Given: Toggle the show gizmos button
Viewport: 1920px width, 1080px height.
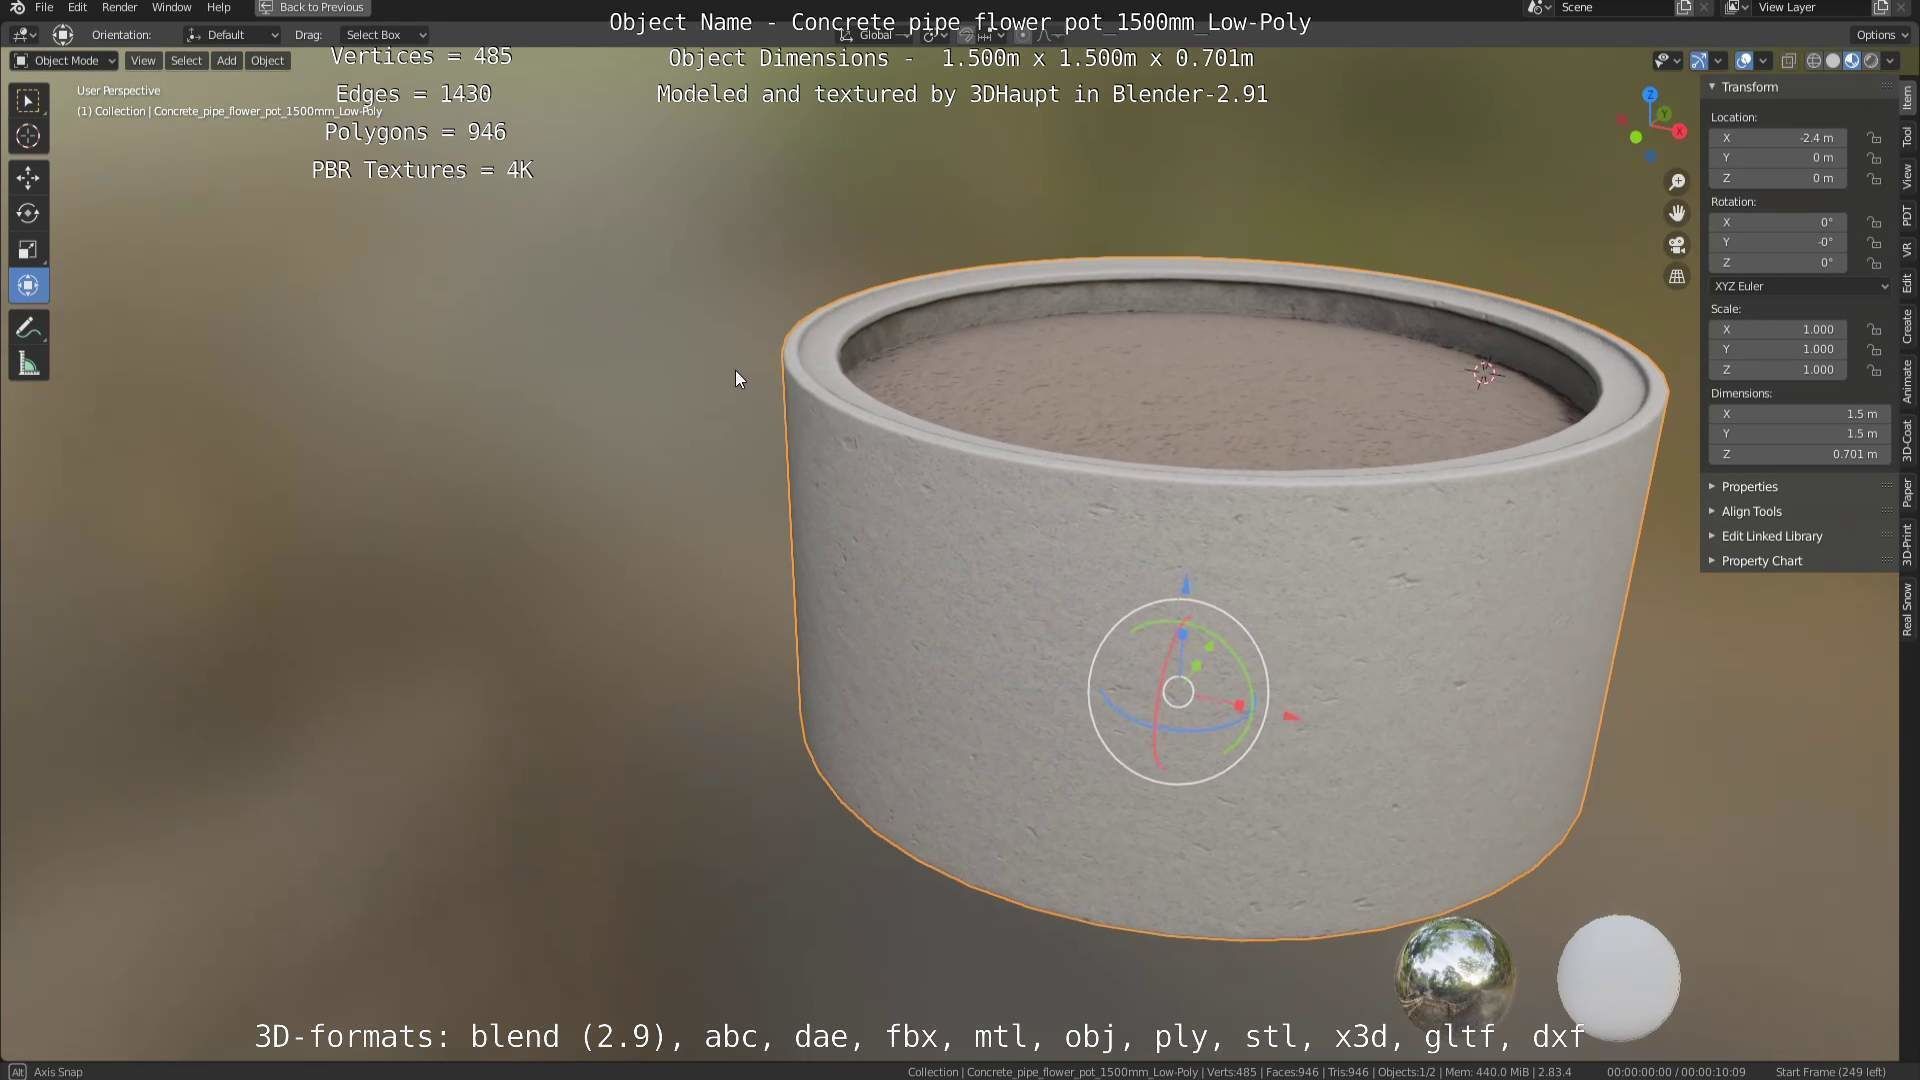Looking at the screenshot, I should coord(1699,61).
